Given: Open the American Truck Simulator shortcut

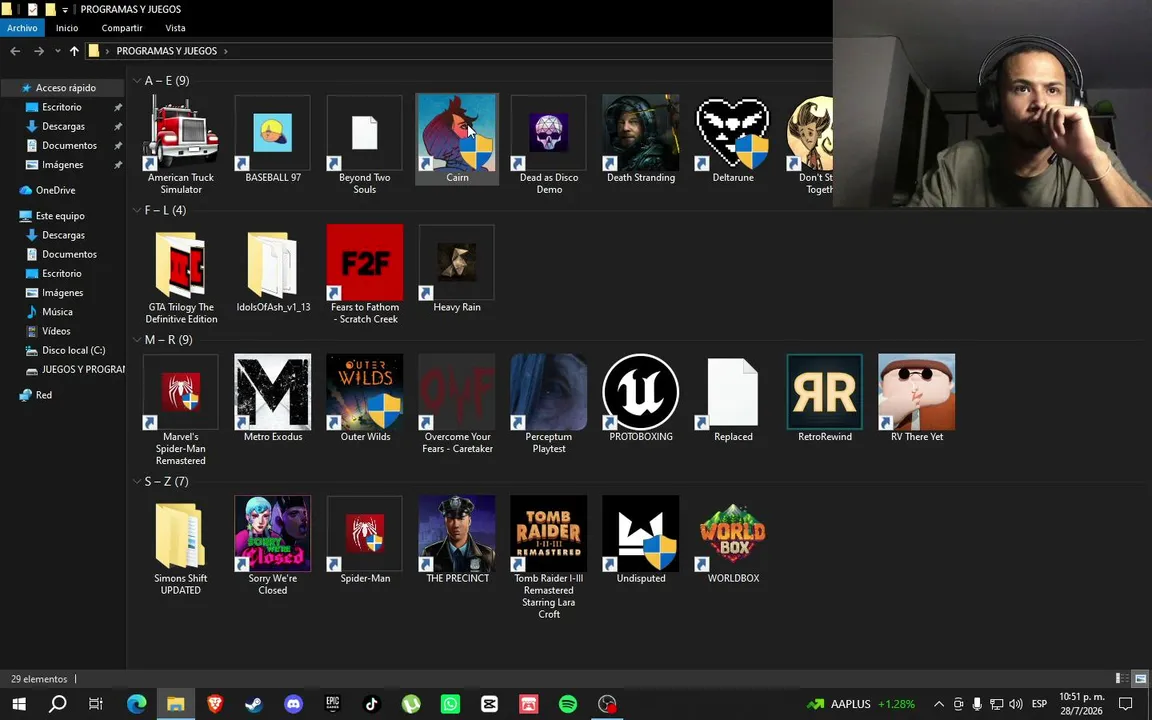Looking at the screenshot, I should click(181, 145).
